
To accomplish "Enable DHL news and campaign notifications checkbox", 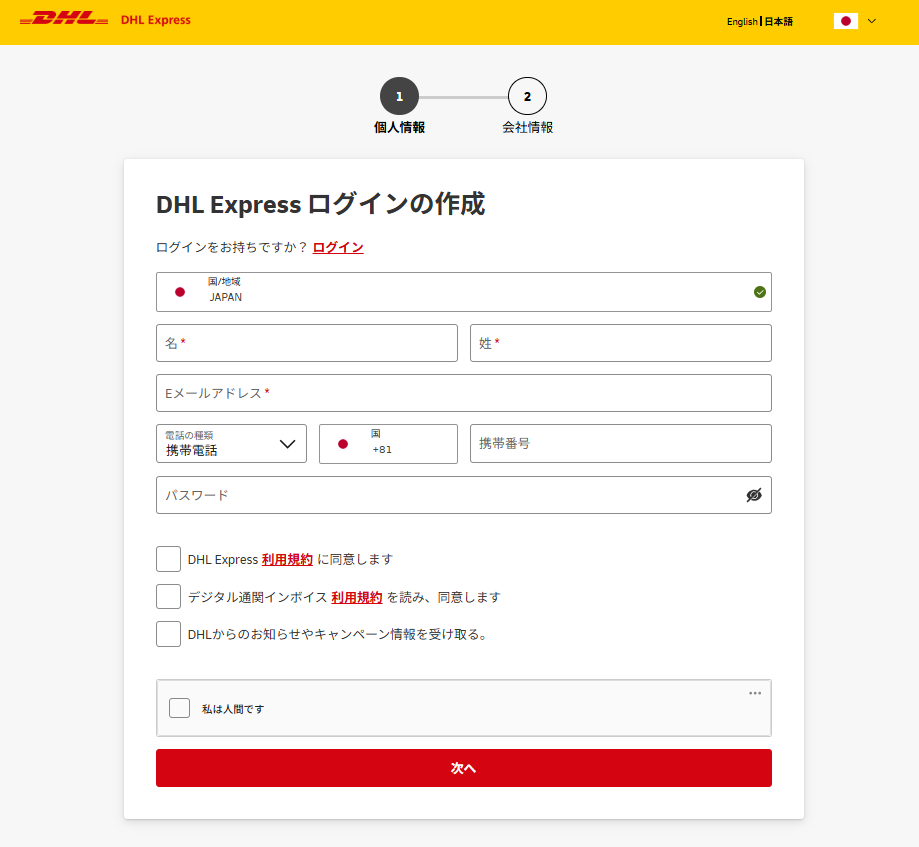I will click(169, 634).
